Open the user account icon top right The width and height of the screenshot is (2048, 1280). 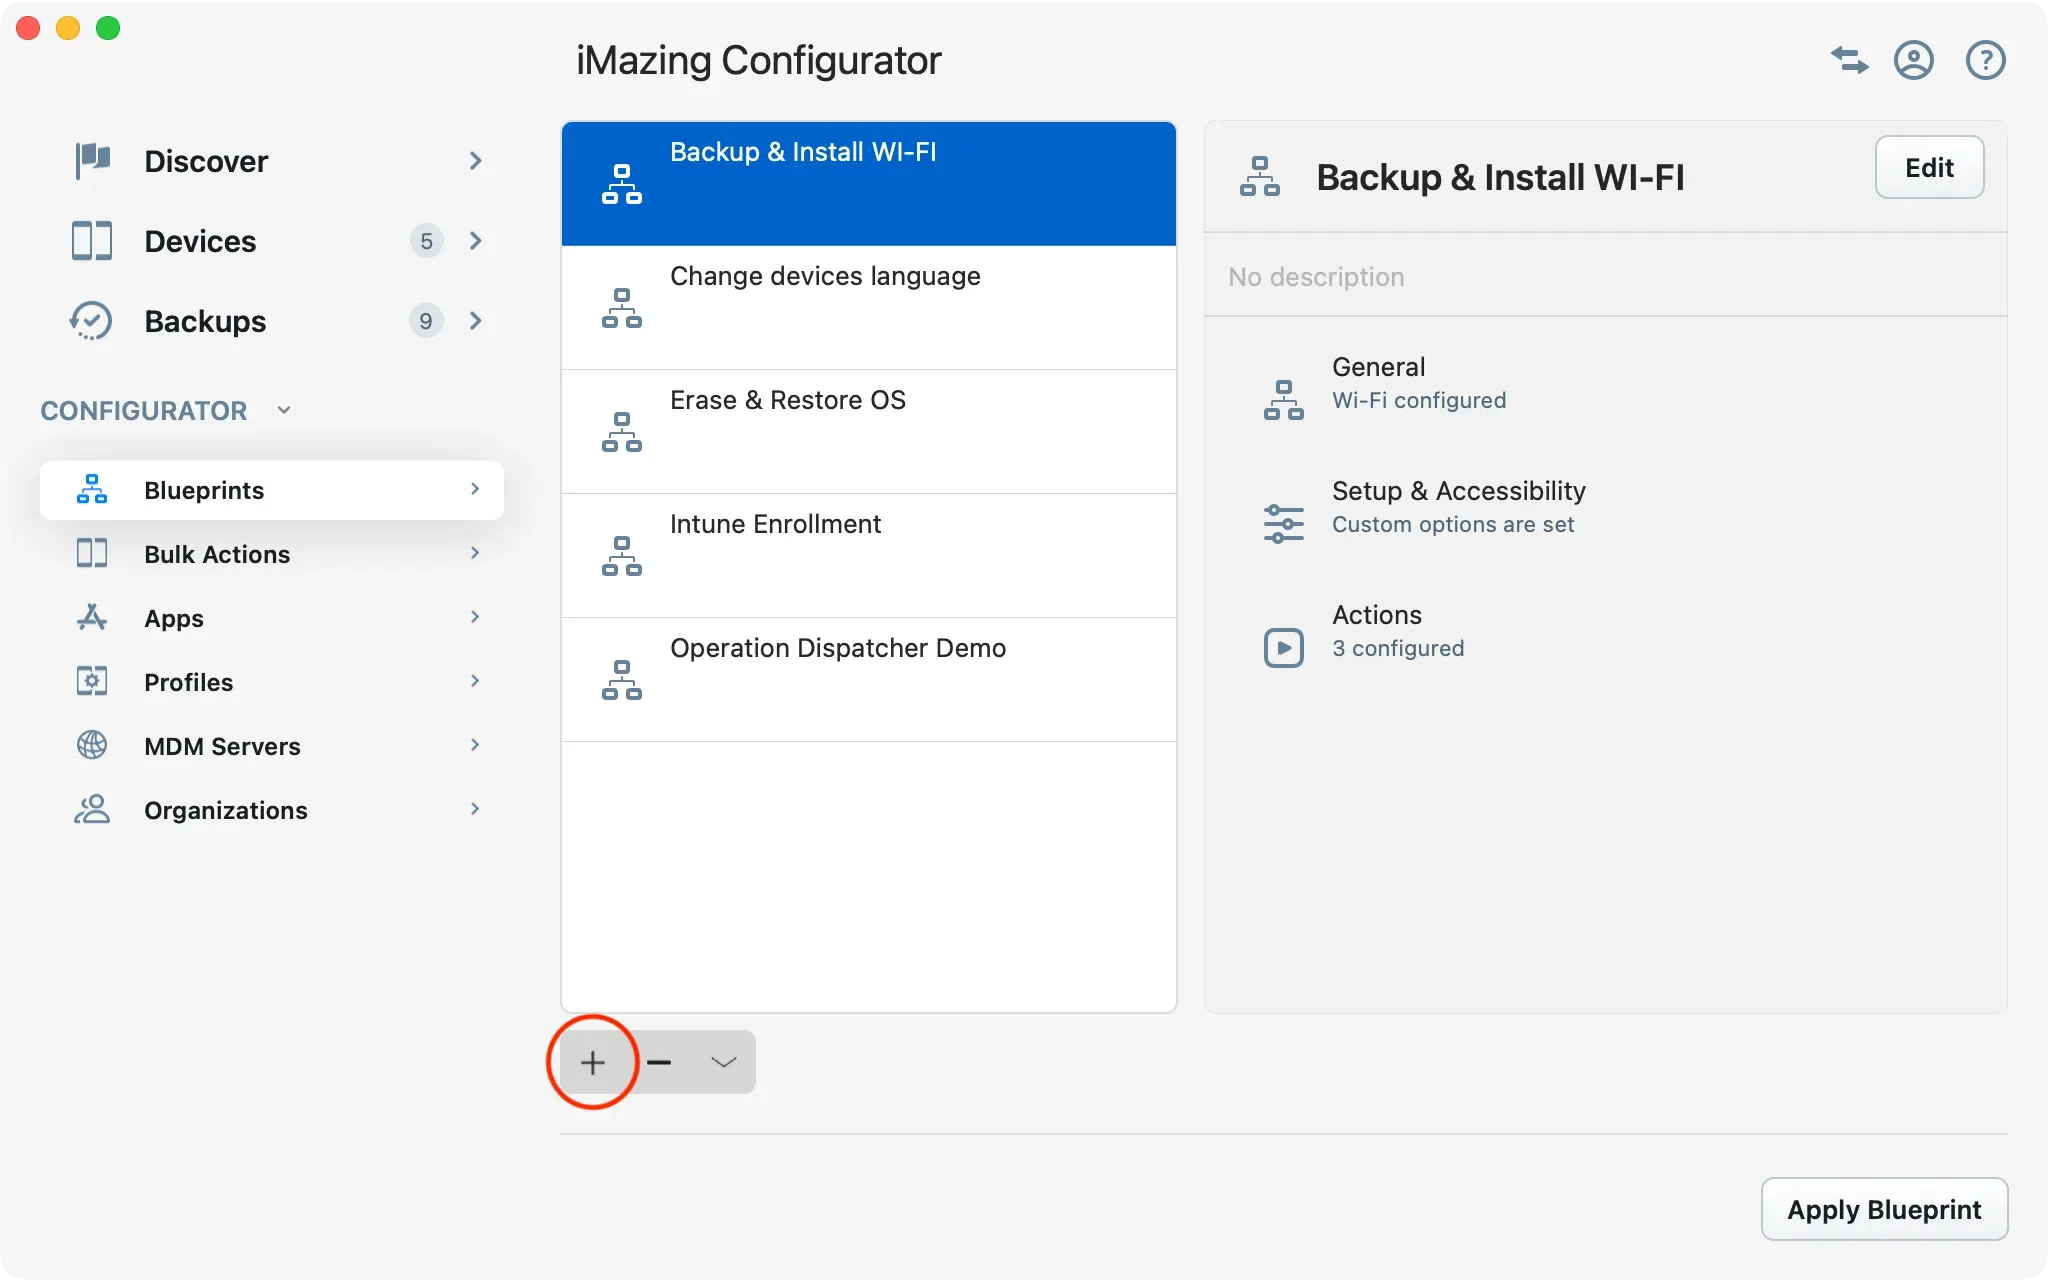coord(1914,60)
